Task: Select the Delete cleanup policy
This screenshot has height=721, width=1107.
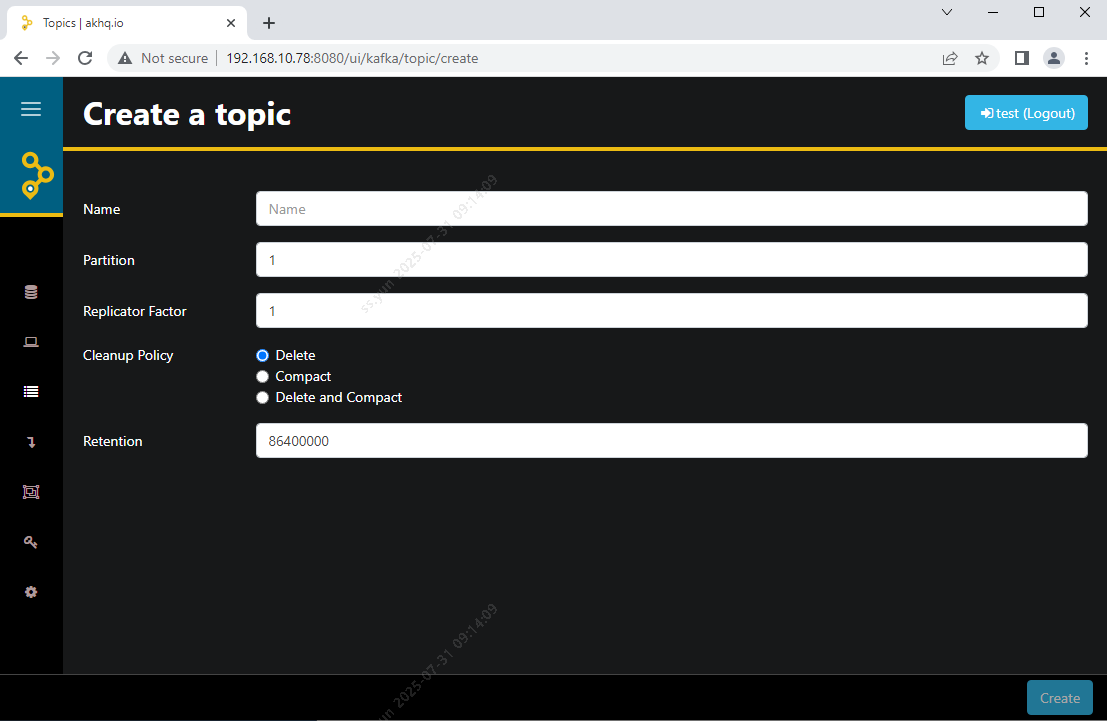Action: coord(263,355)
